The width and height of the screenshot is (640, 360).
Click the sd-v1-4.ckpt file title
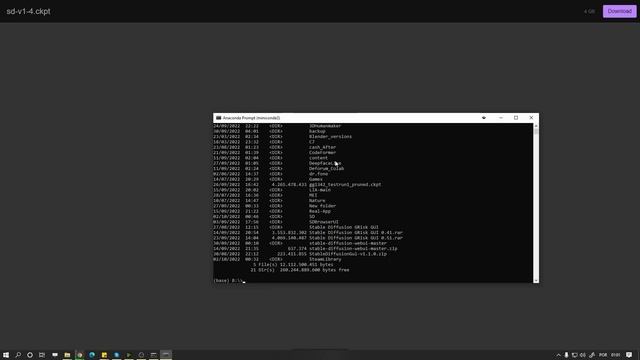28,11
